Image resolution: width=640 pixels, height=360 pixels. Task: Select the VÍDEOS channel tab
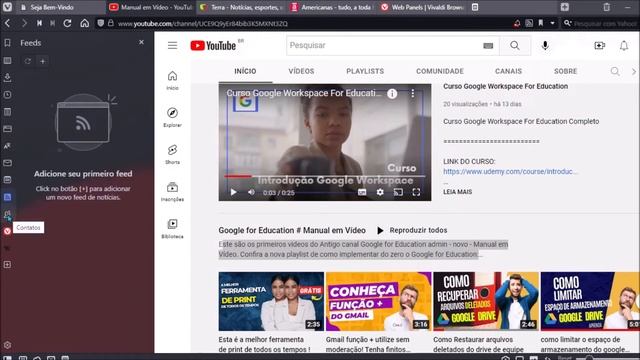tap(301, 71)
